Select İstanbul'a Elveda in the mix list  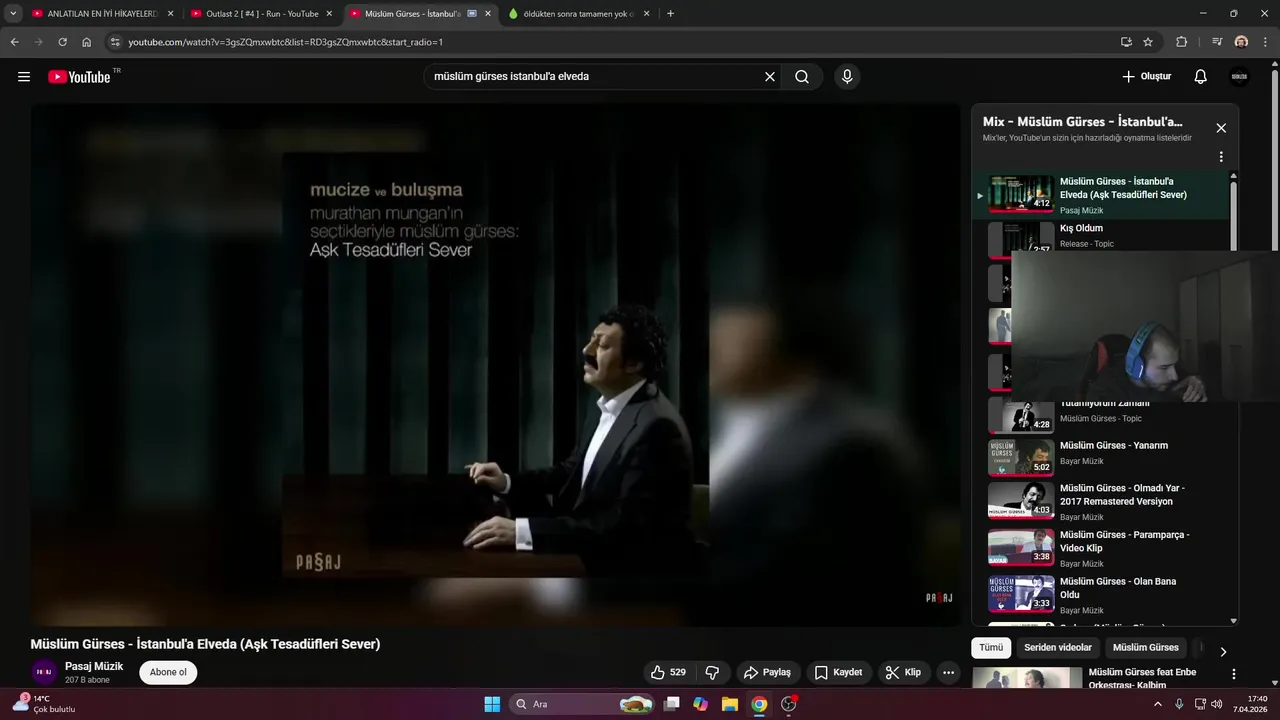tap(1103, 195)
